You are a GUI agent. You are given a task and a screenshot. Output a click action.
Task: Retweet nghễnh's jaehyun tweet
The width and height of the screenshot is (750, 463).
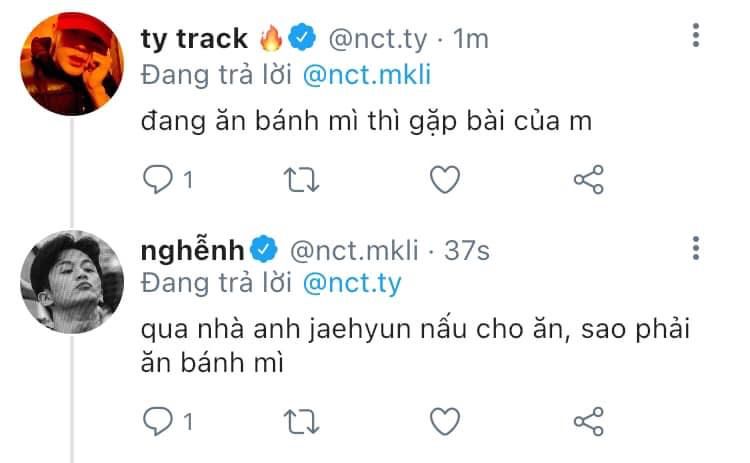pos(299,420)
